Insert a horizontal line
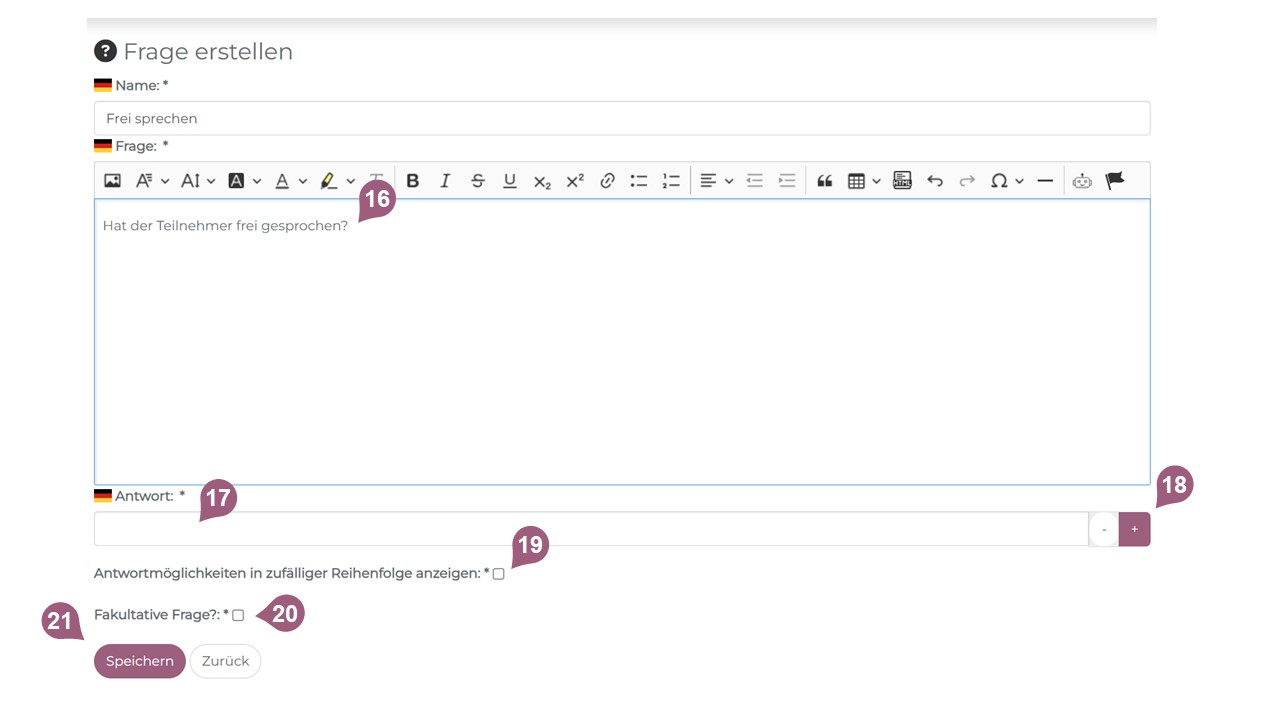The height and width of the screenshot is (720, 1280). (1045, 181)
